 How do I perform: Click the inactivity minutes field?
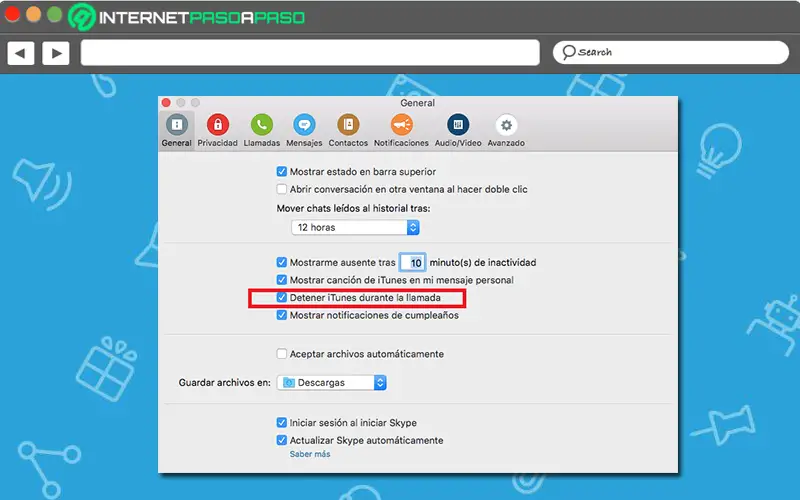(x=412, y=263)
